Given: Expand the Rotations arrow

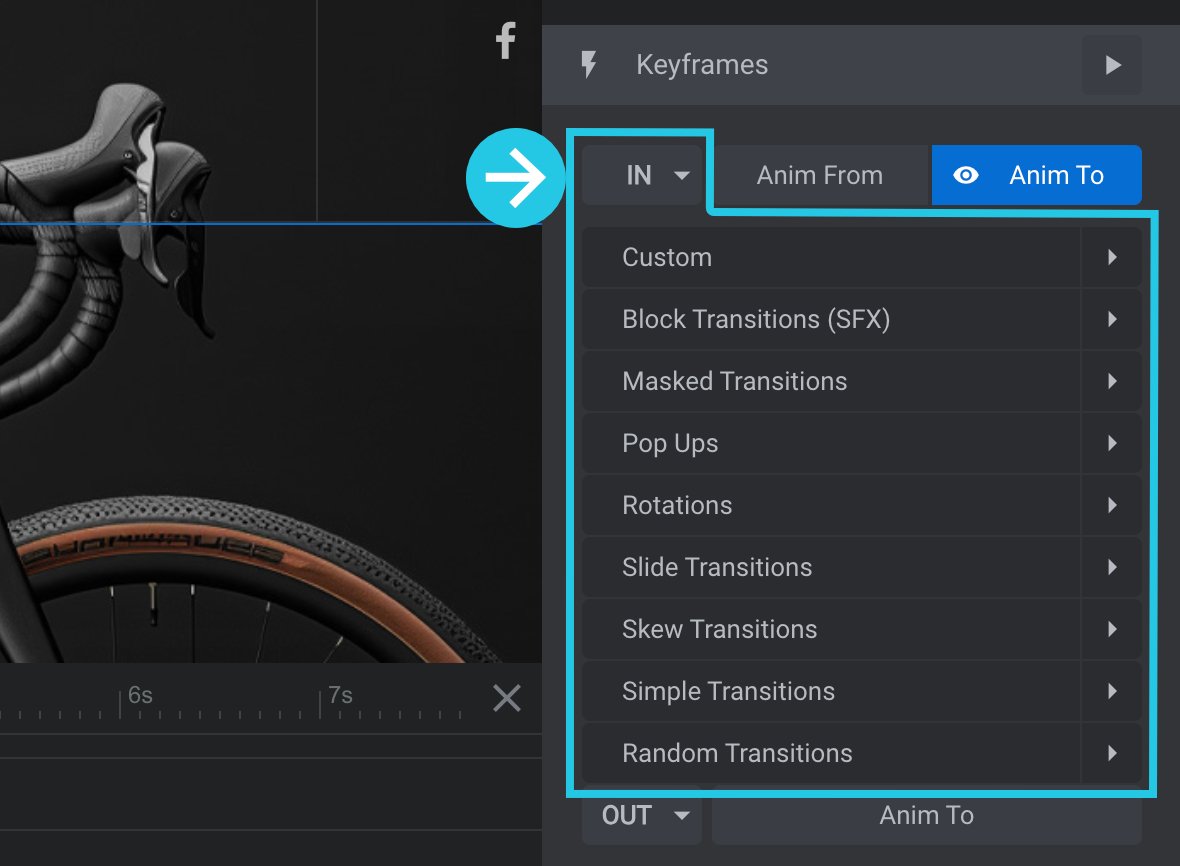Looking at the screenshot, I should [x=1112, y=505].
